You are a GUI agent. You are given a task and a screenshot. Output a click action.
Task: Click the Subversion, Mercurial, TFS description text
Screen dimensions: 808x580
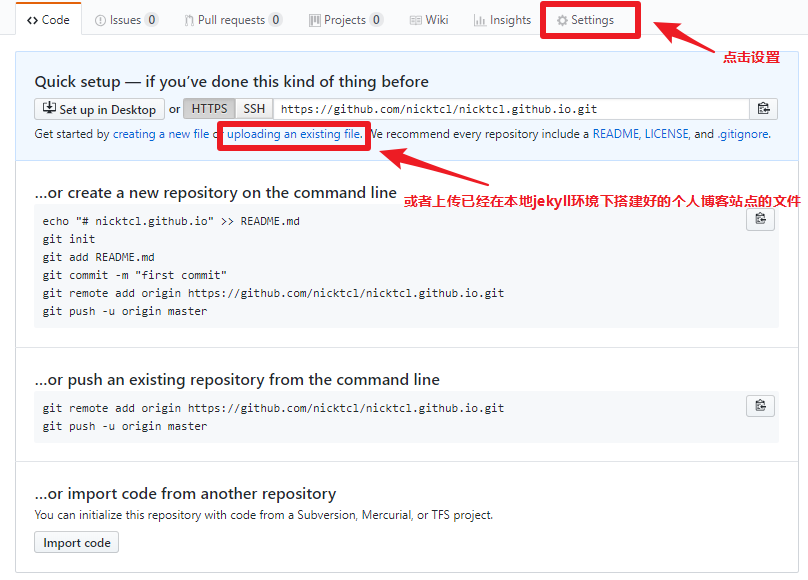264,515
